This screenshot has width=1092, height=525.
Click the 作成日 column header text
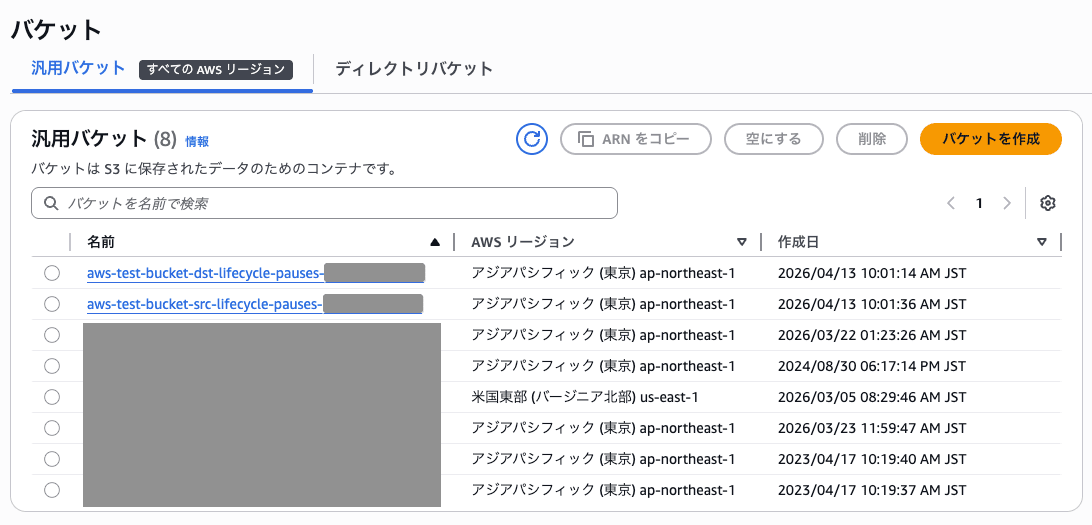click(798, 242)
